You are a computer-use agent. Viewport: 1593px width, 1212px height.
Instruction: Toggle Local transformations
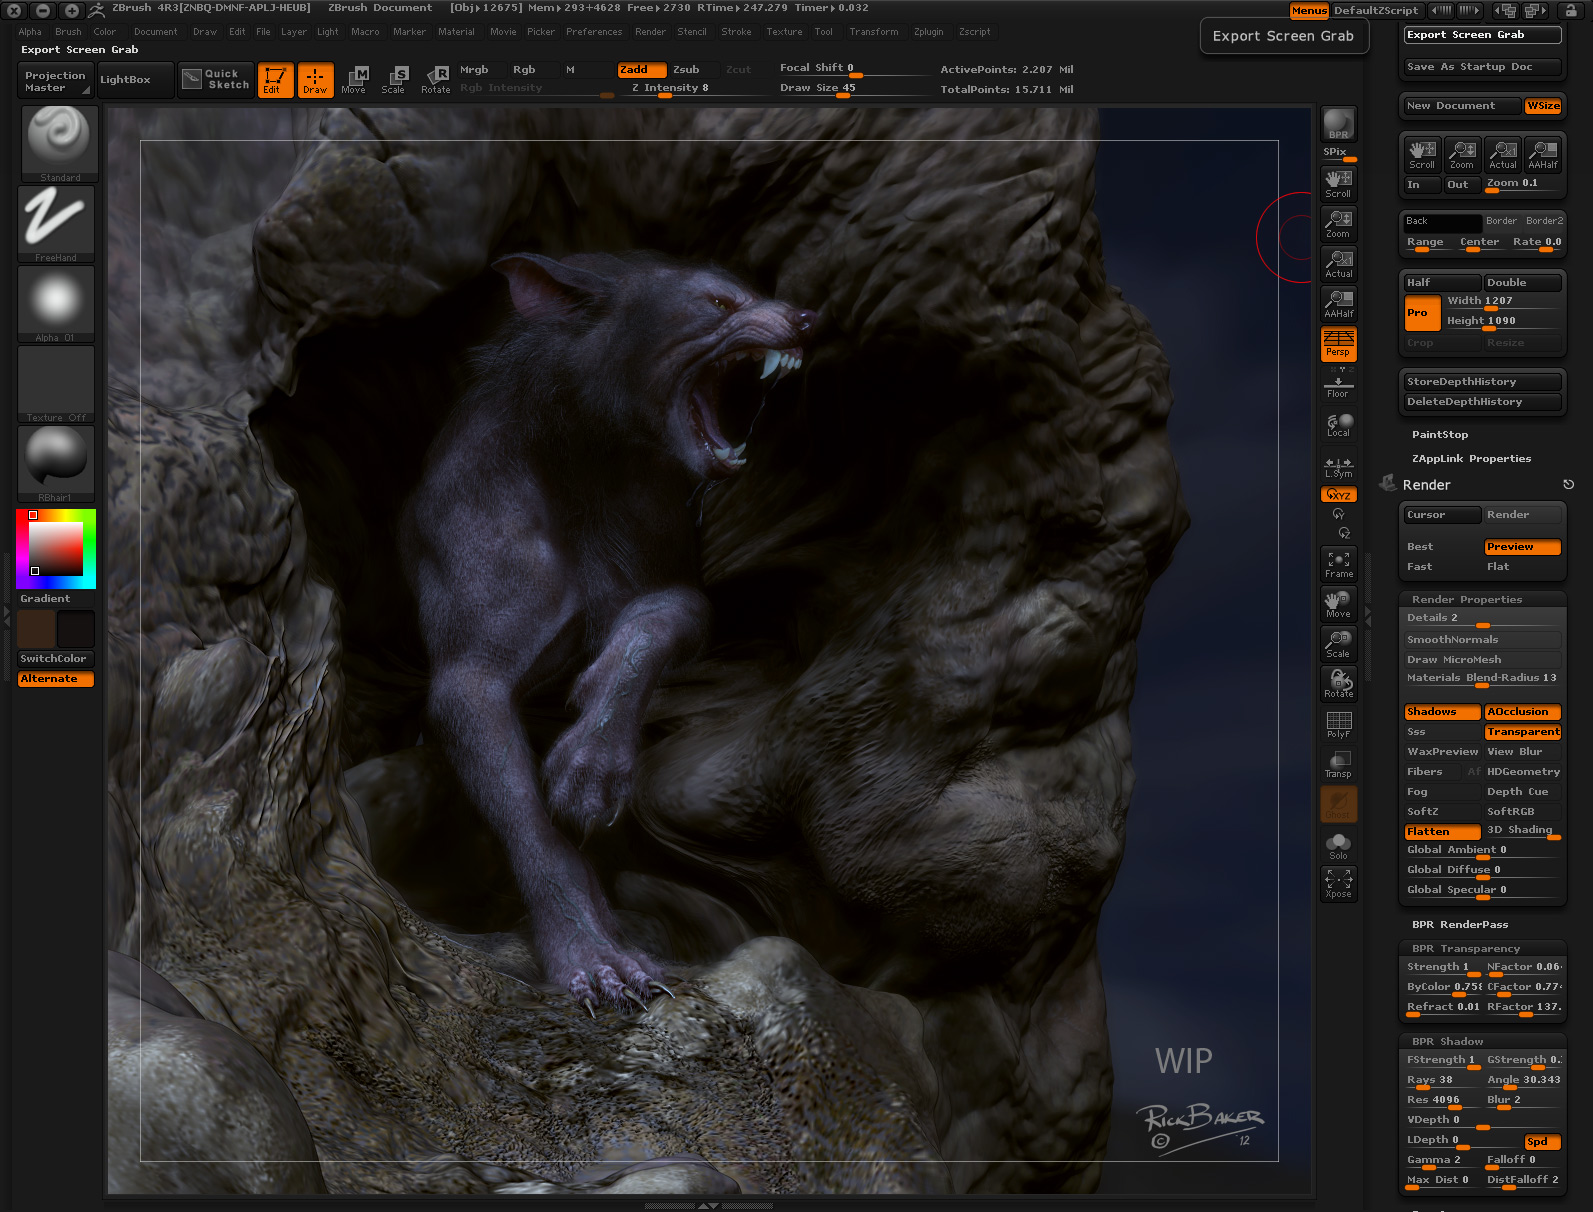pos(1338,424)
